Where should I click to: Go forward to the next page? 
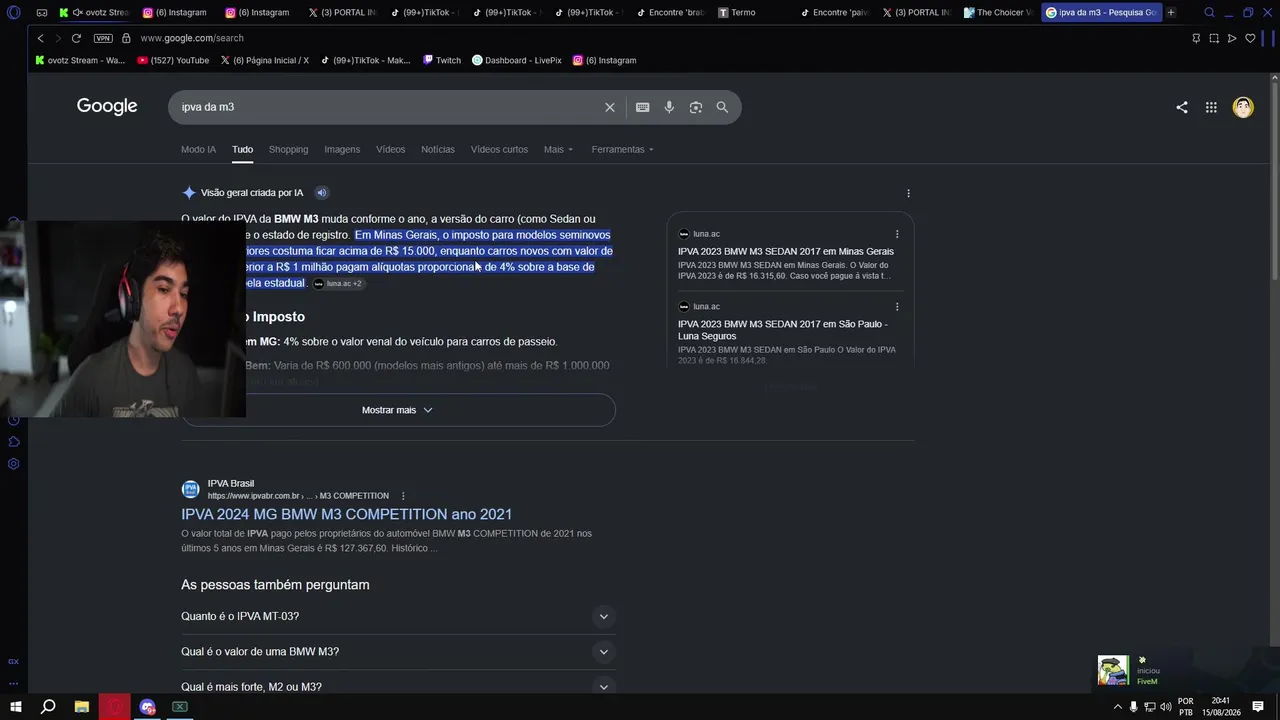[57, 38]
